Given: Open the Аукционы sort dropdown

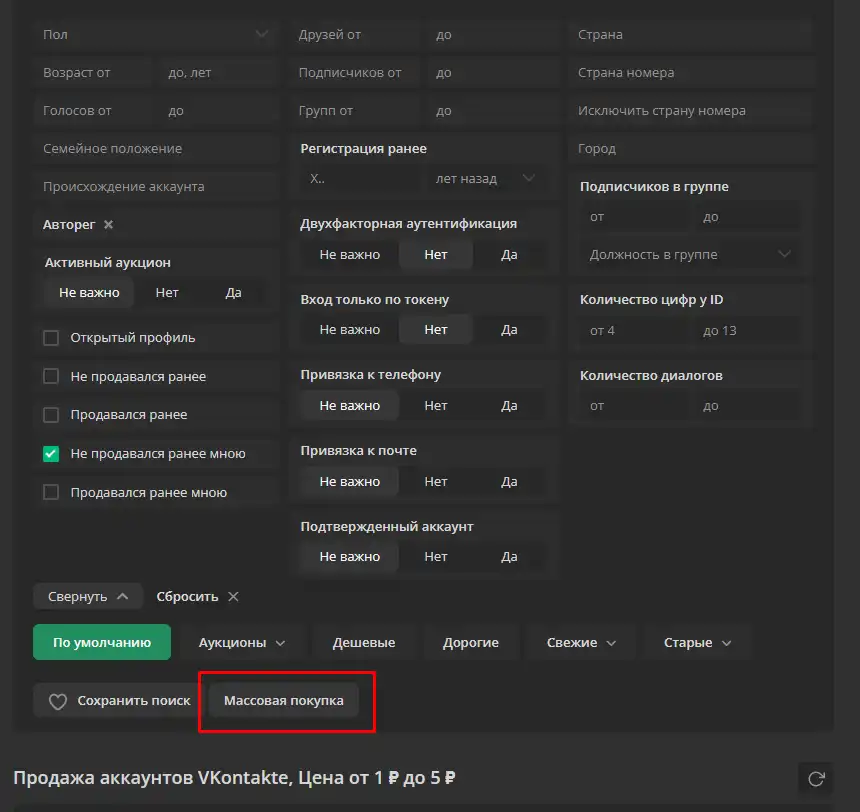Looking at the screenshot, I should pos(242,643).
